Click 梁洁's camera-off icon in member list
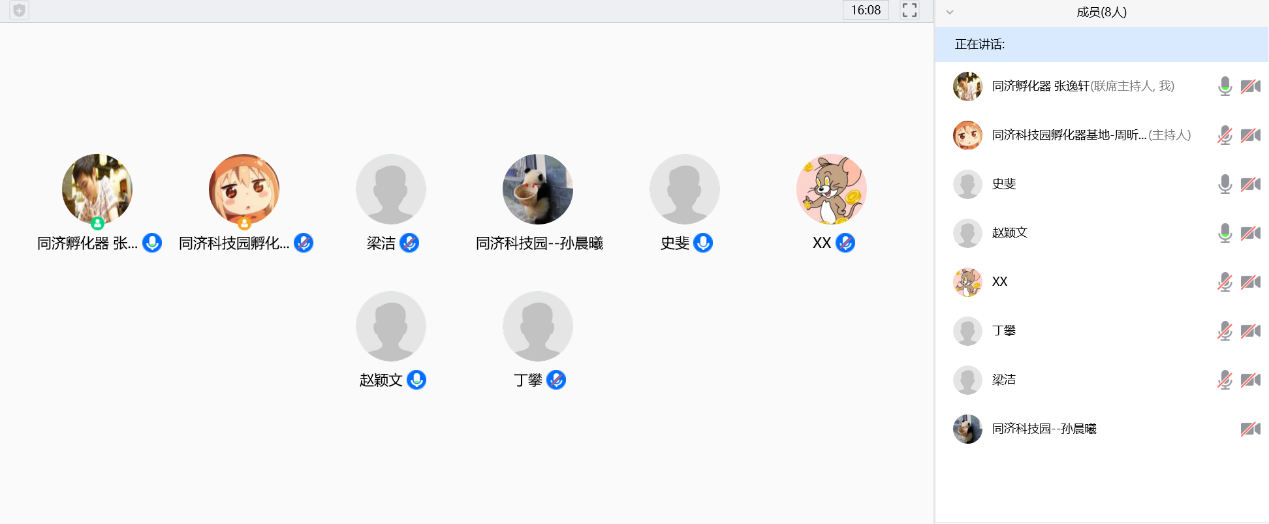 [1250, 380]
